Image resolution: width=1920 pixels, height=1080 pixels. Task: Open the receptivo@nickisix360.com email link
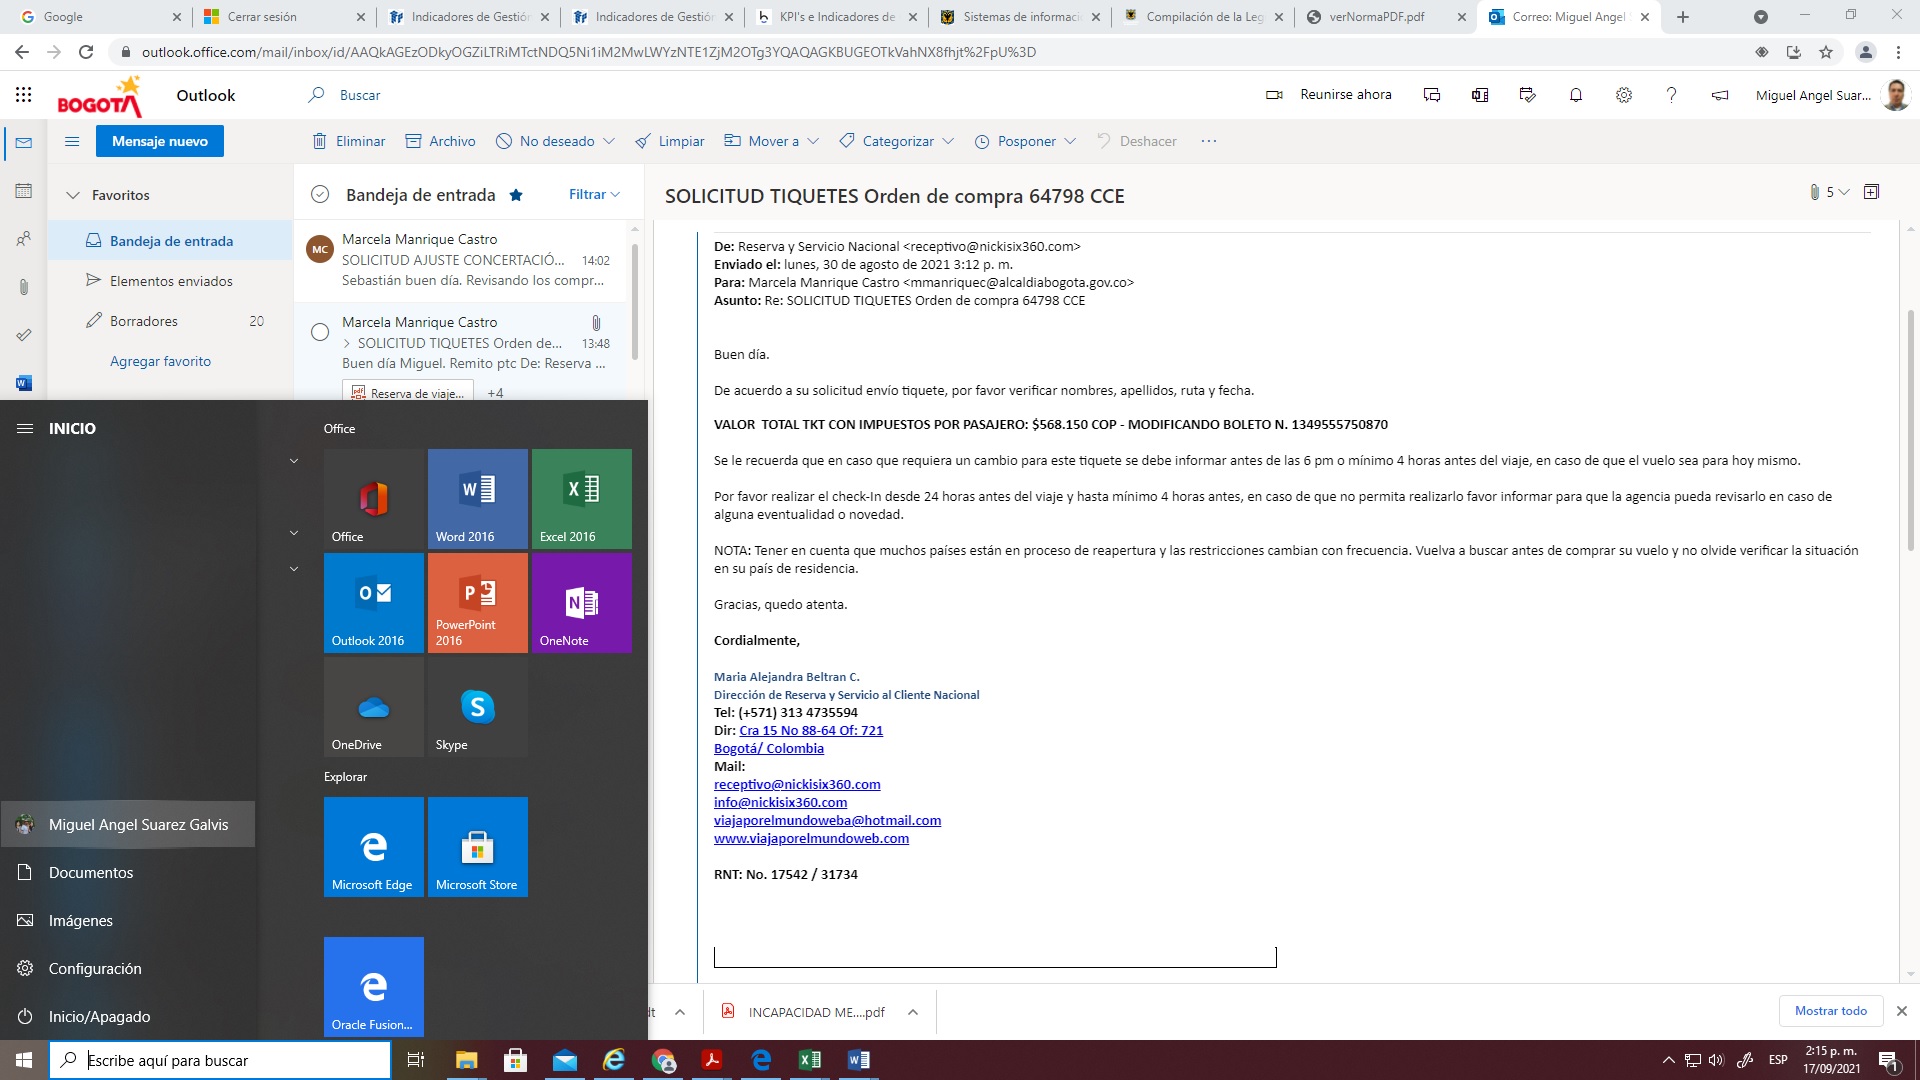click(797, 784)
